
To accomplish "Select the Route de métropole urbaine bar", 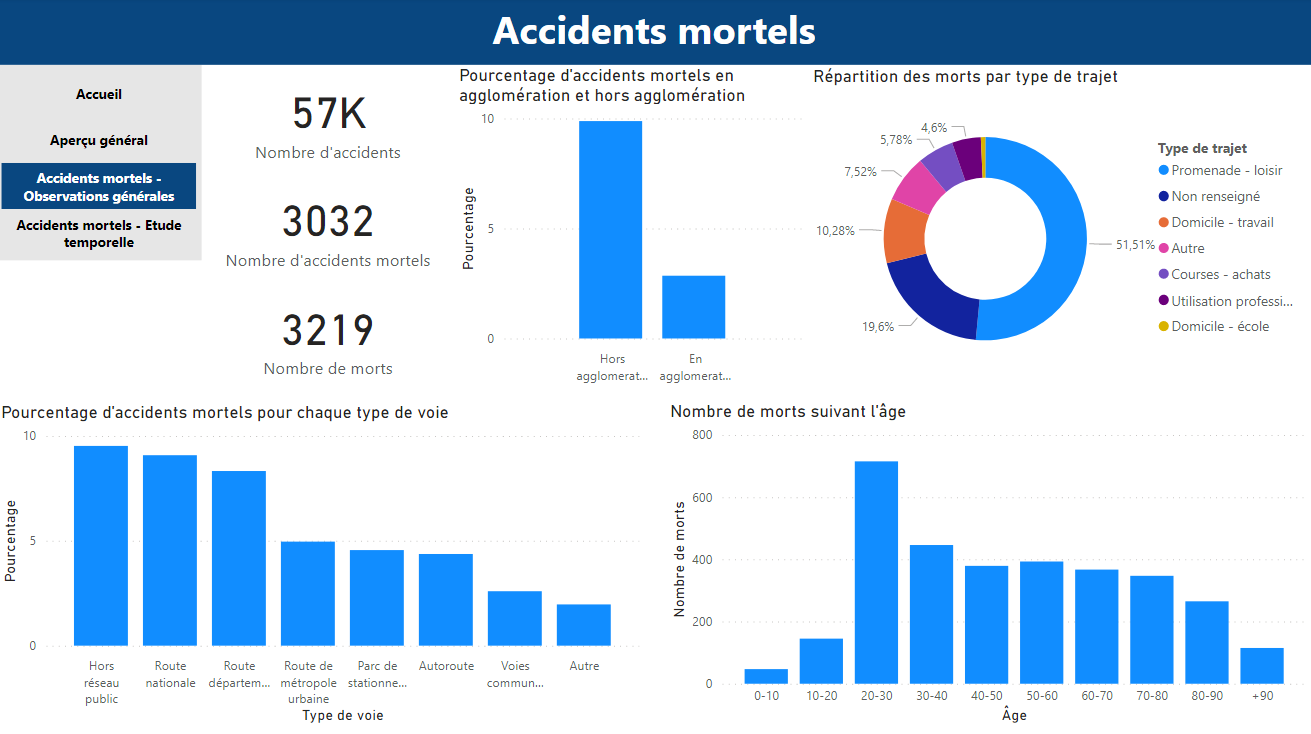I will (308, 594).
